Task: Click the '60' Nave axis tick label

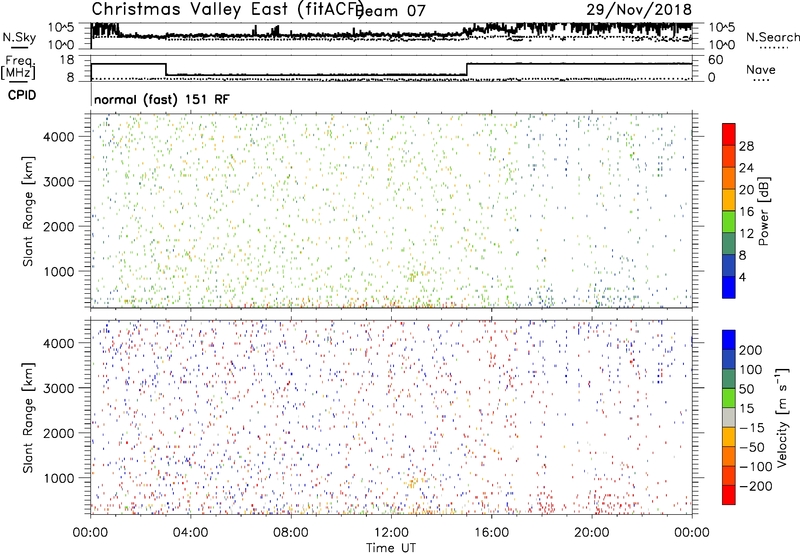Action: [716, 60]
